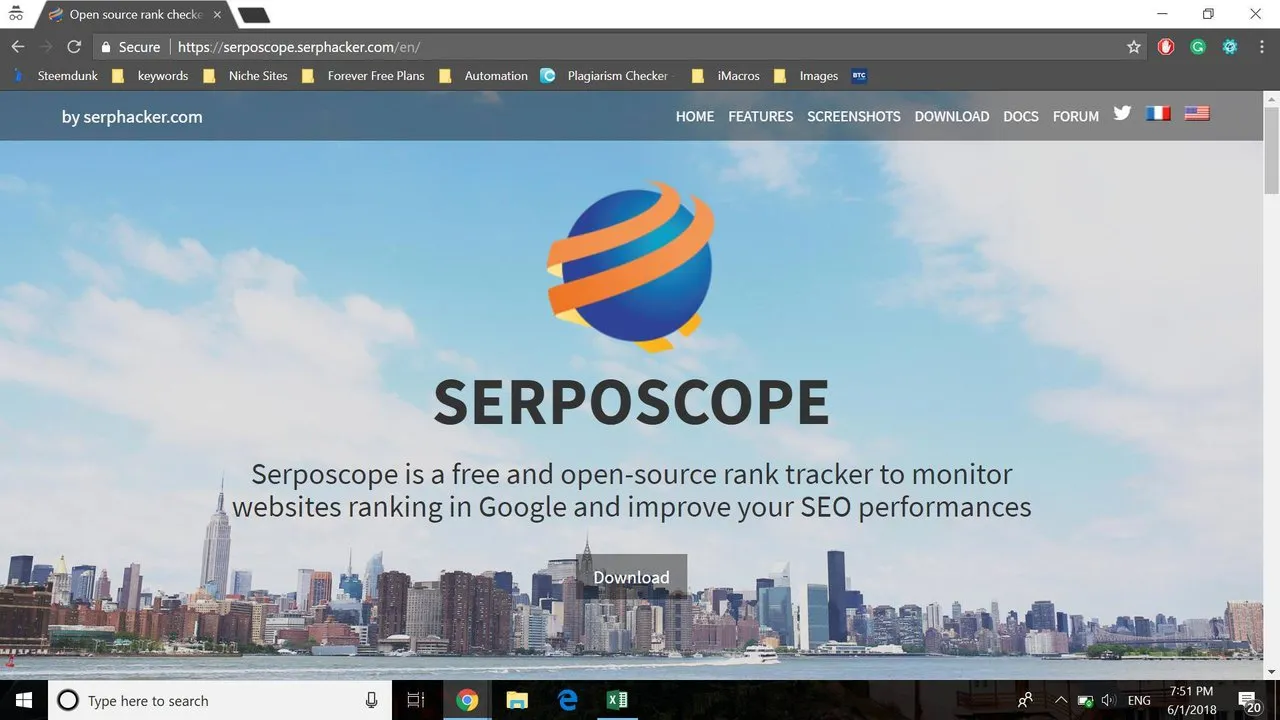The image size is (1280, 720).
Task: Open the Plagiarism Checker bookmark
Action: tap(606, 76)
